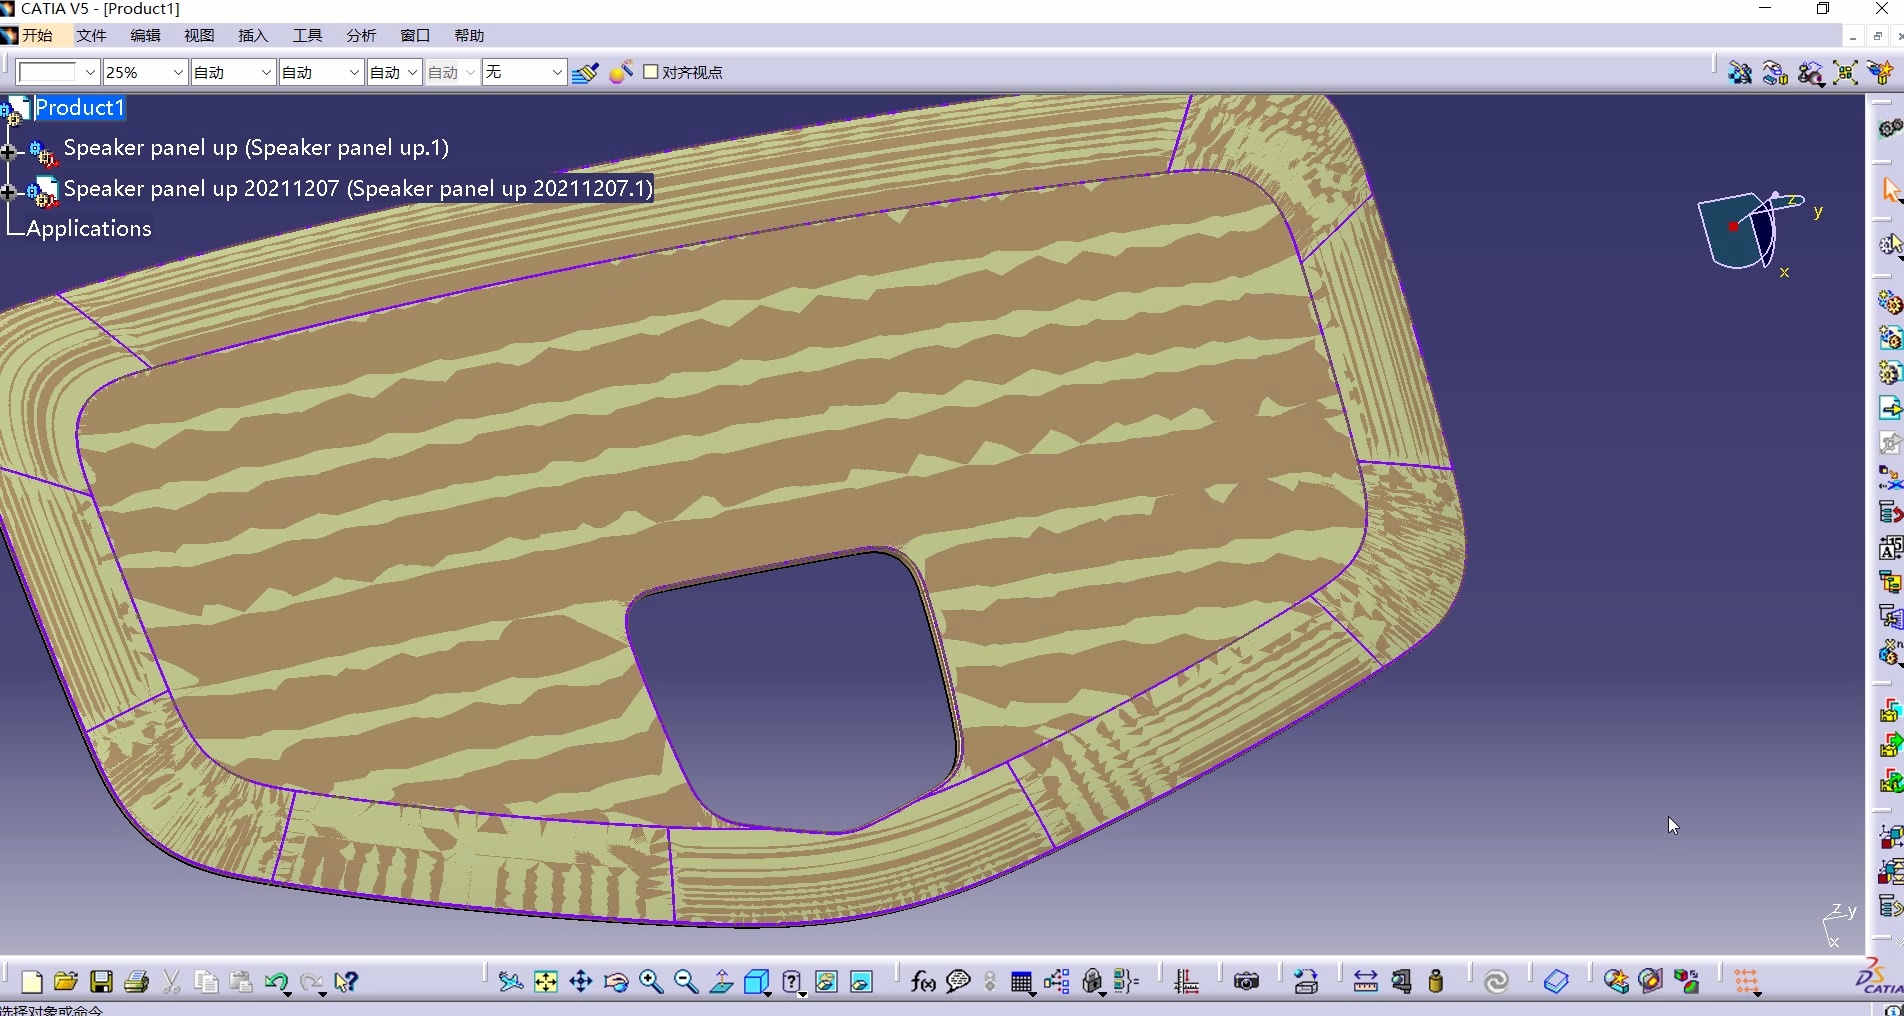Activate the Rotate view tool
The width and height of the screenshot is (1904, 1016).
(x=616, y=982)
